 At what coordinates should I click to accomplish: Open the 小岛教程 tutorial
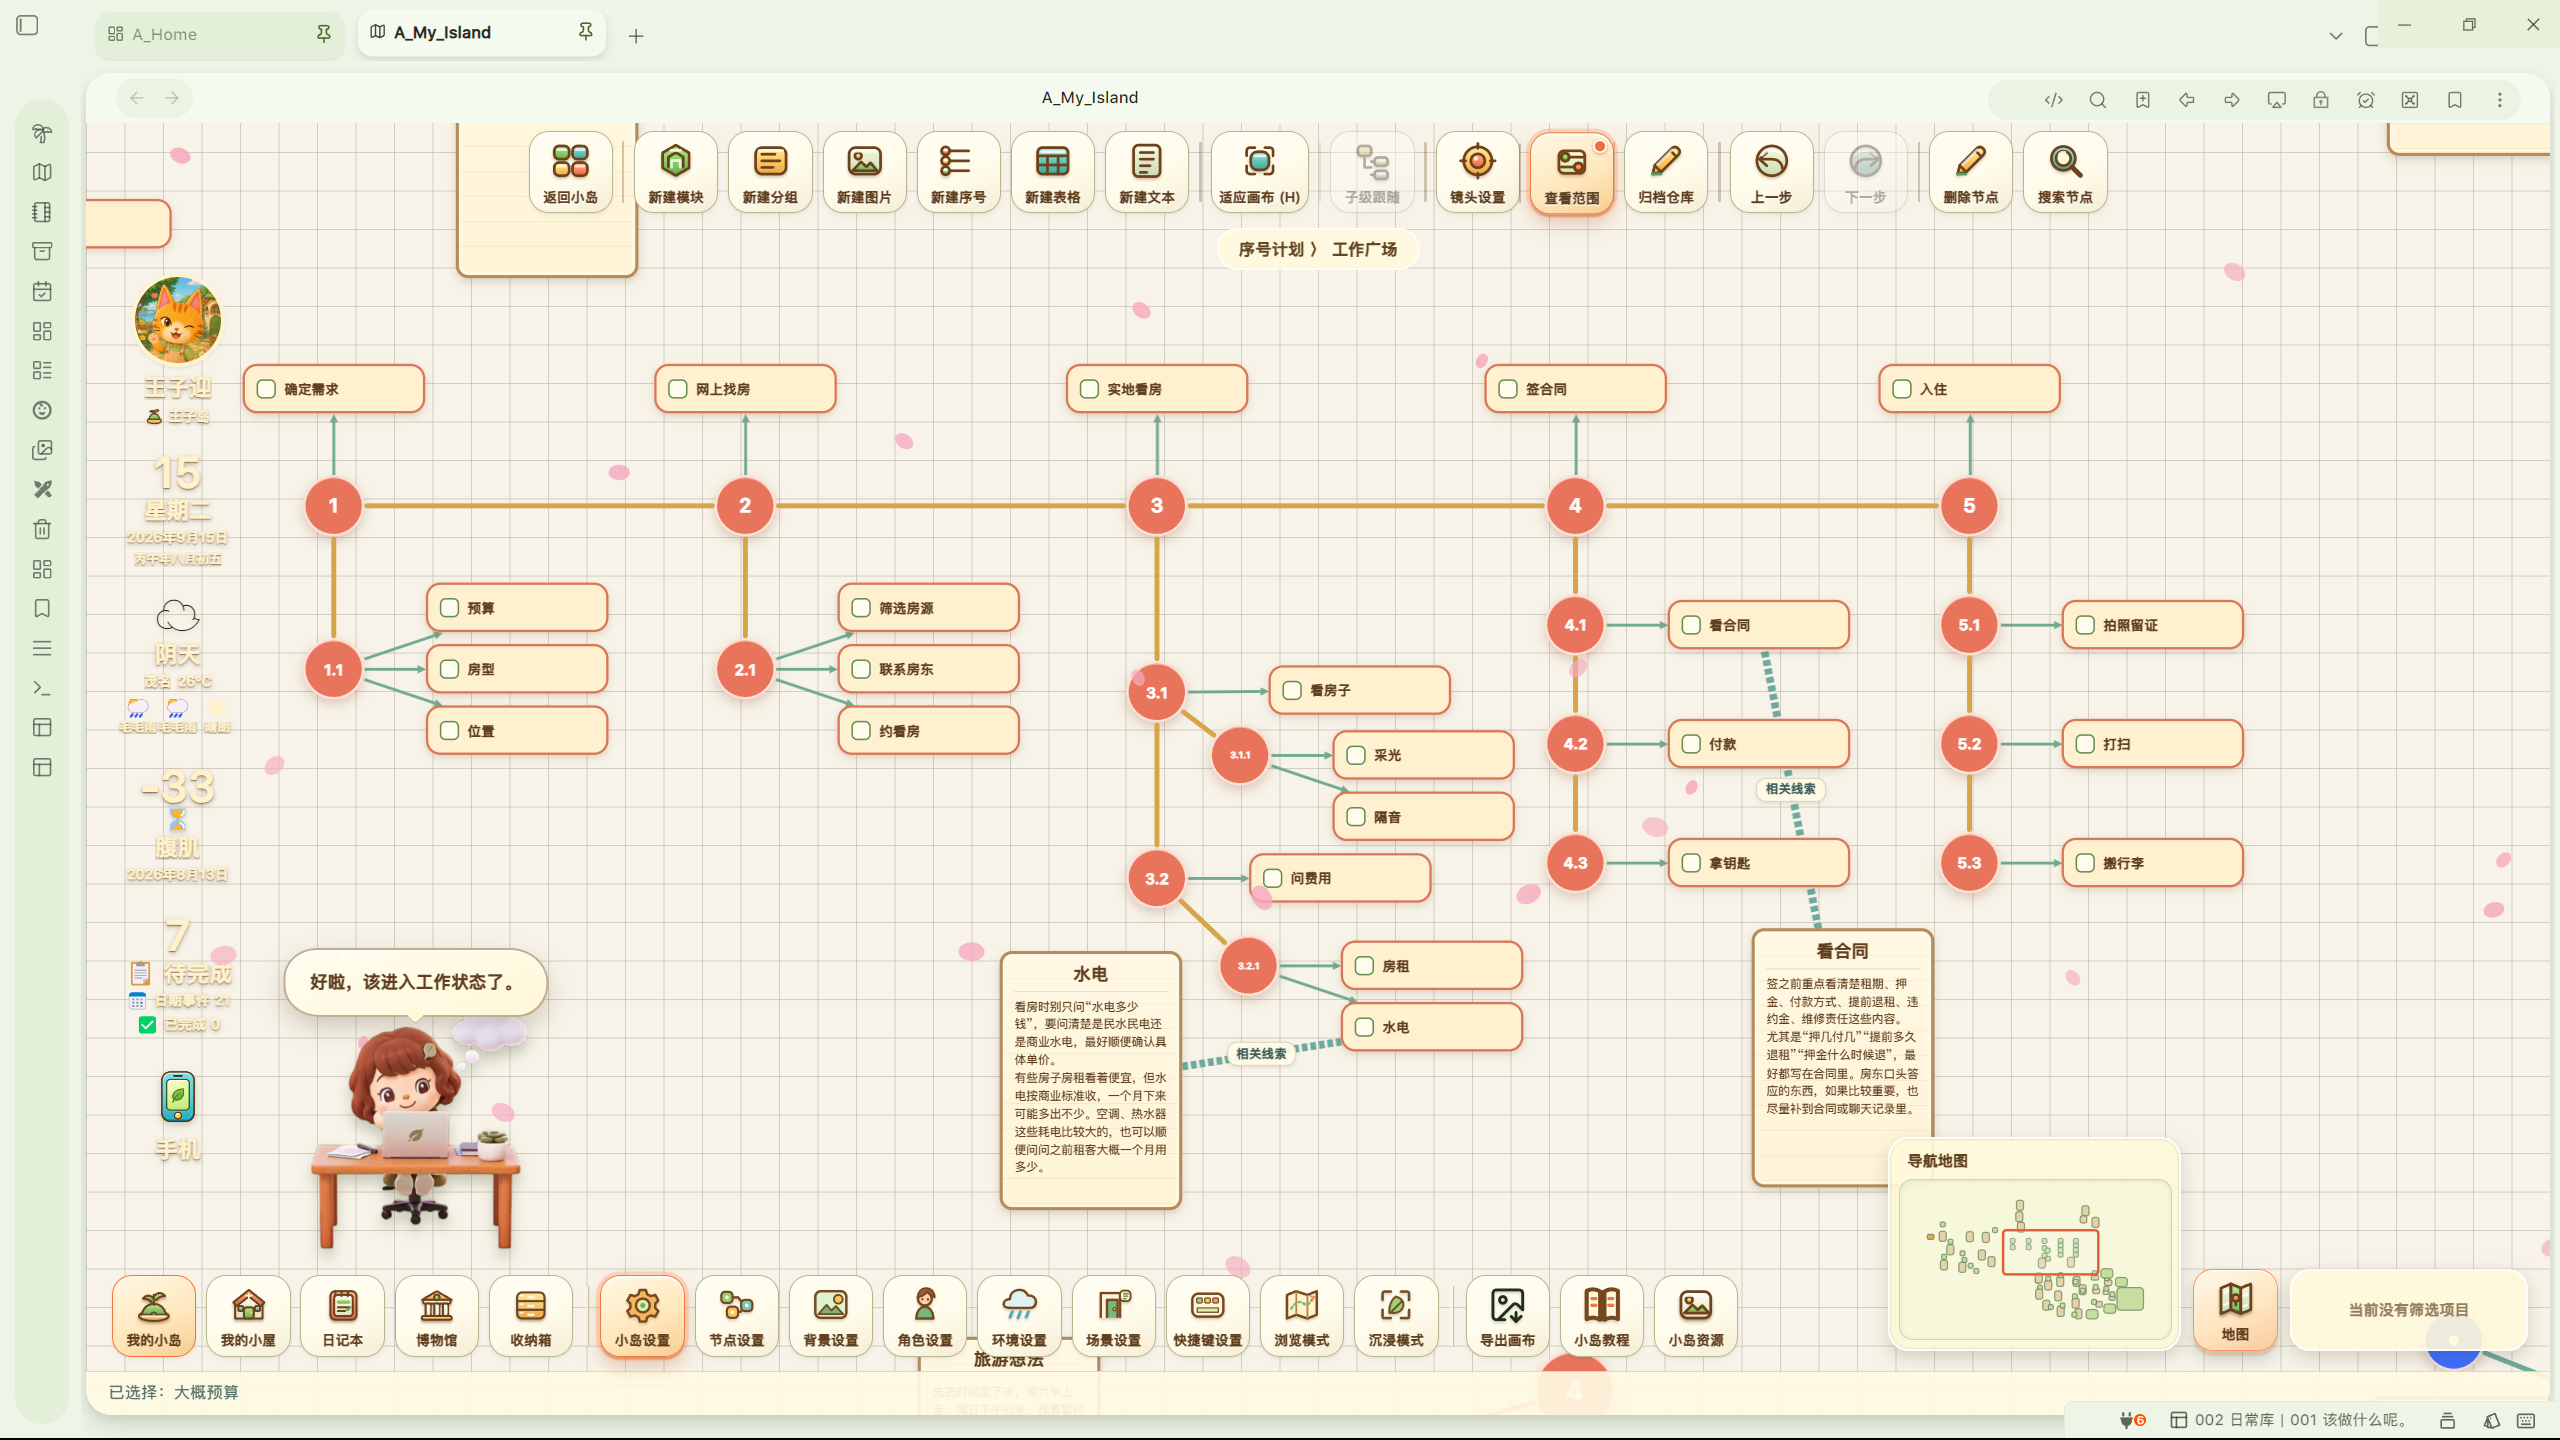[x=1602, y=1315]
